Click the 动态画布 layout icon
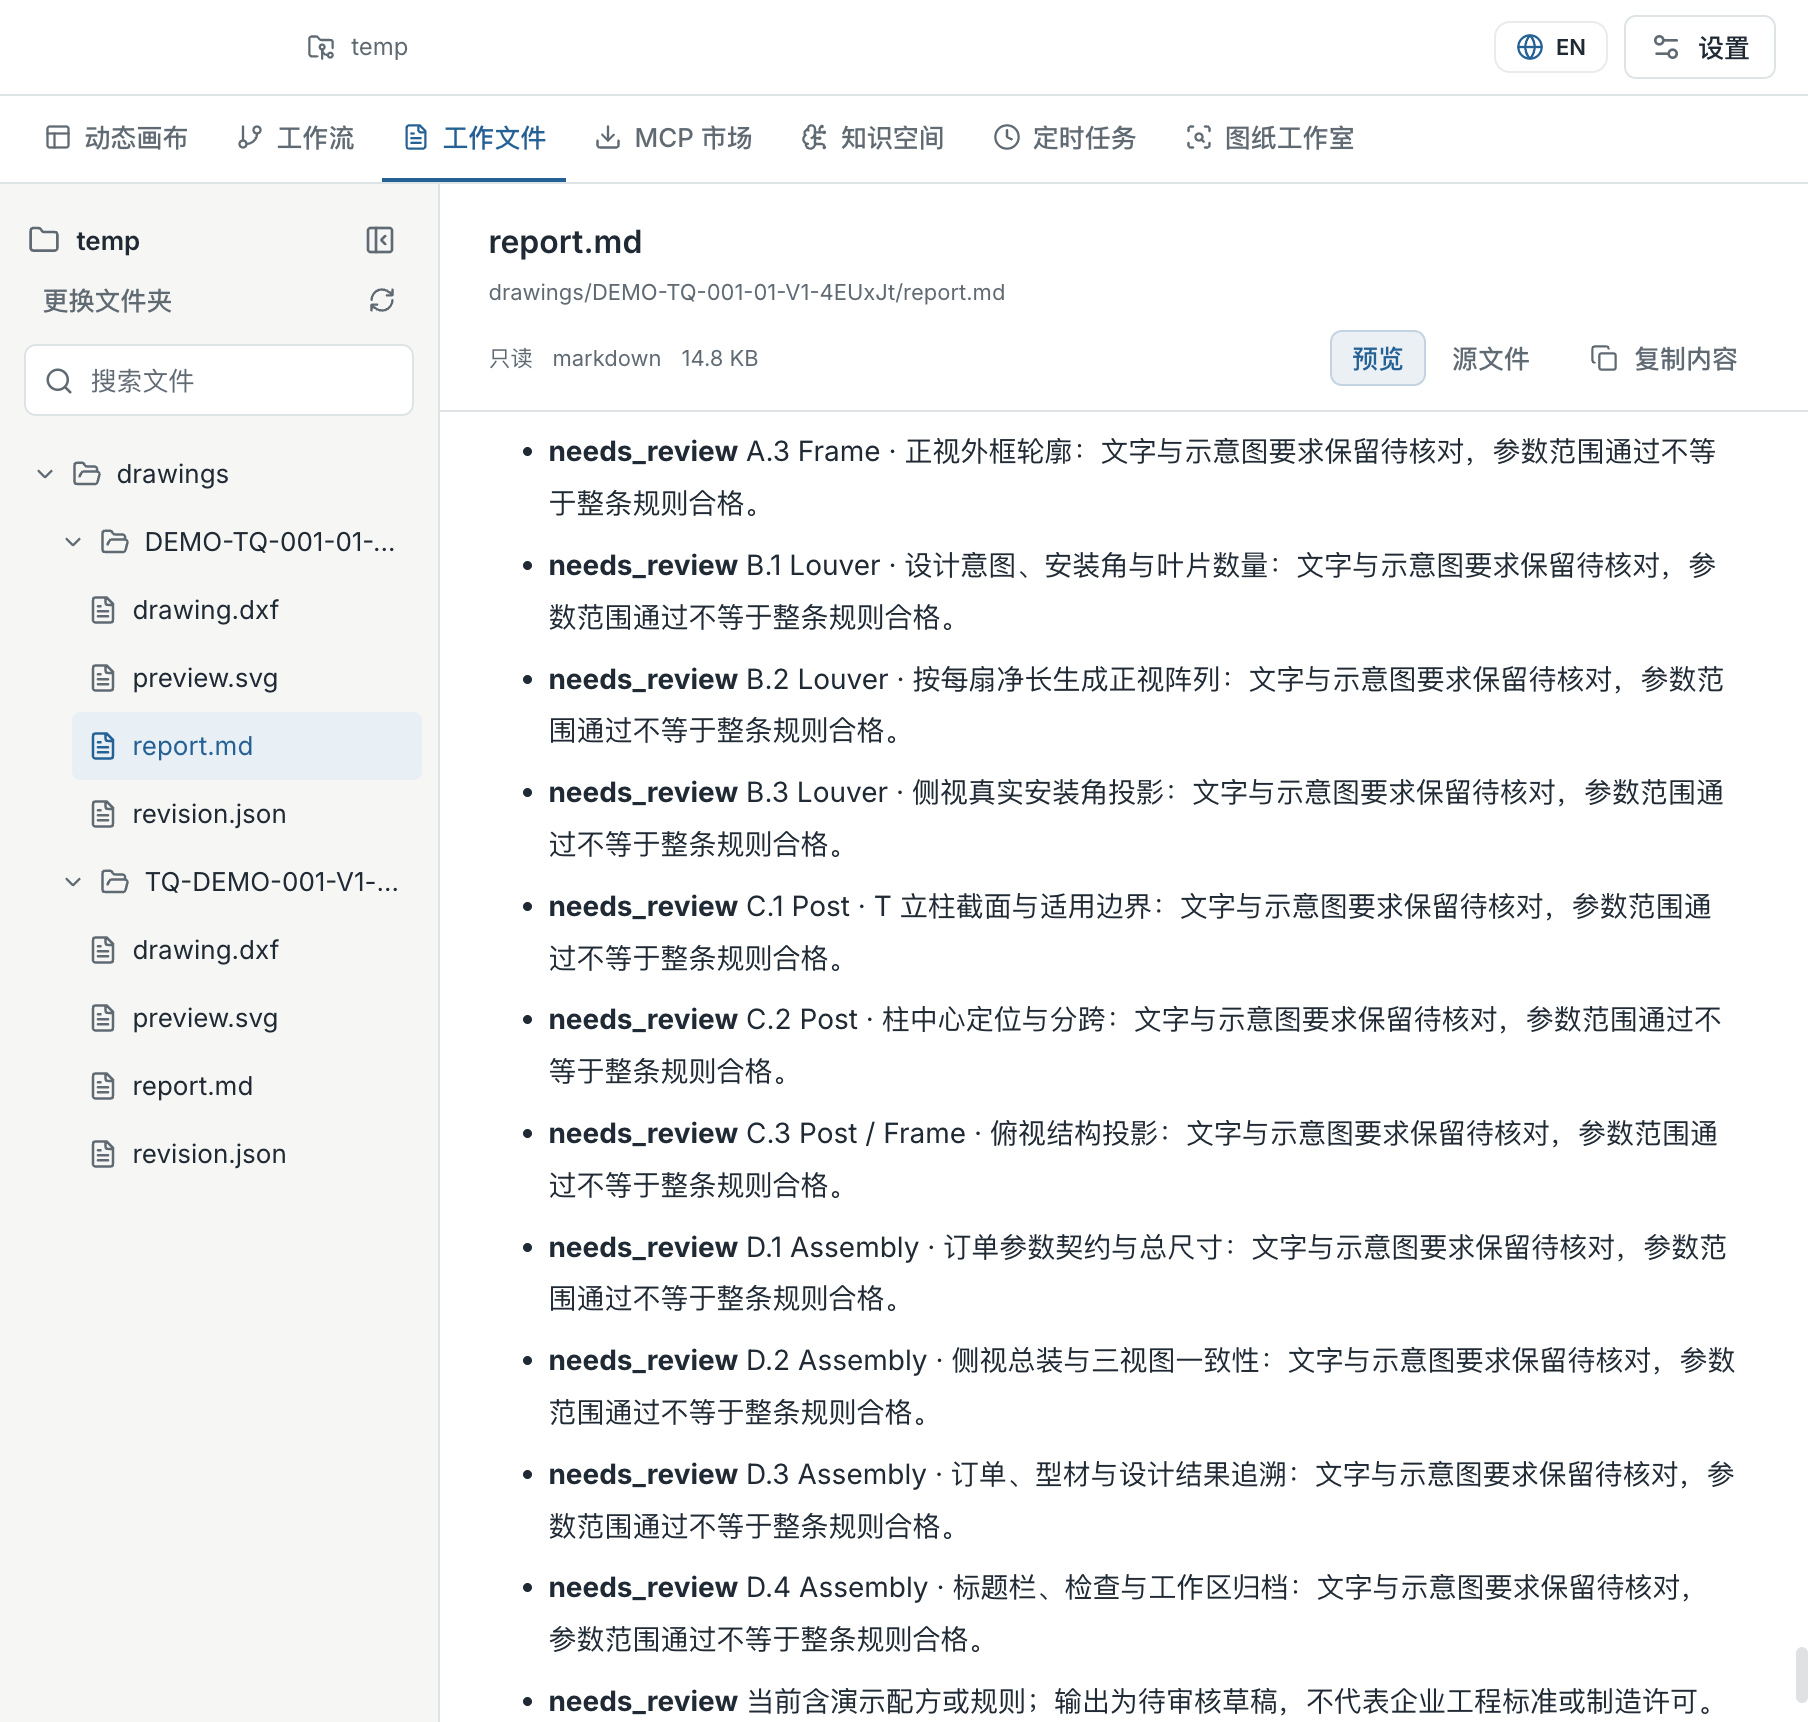1808x1722 pixels. (58, 137)
